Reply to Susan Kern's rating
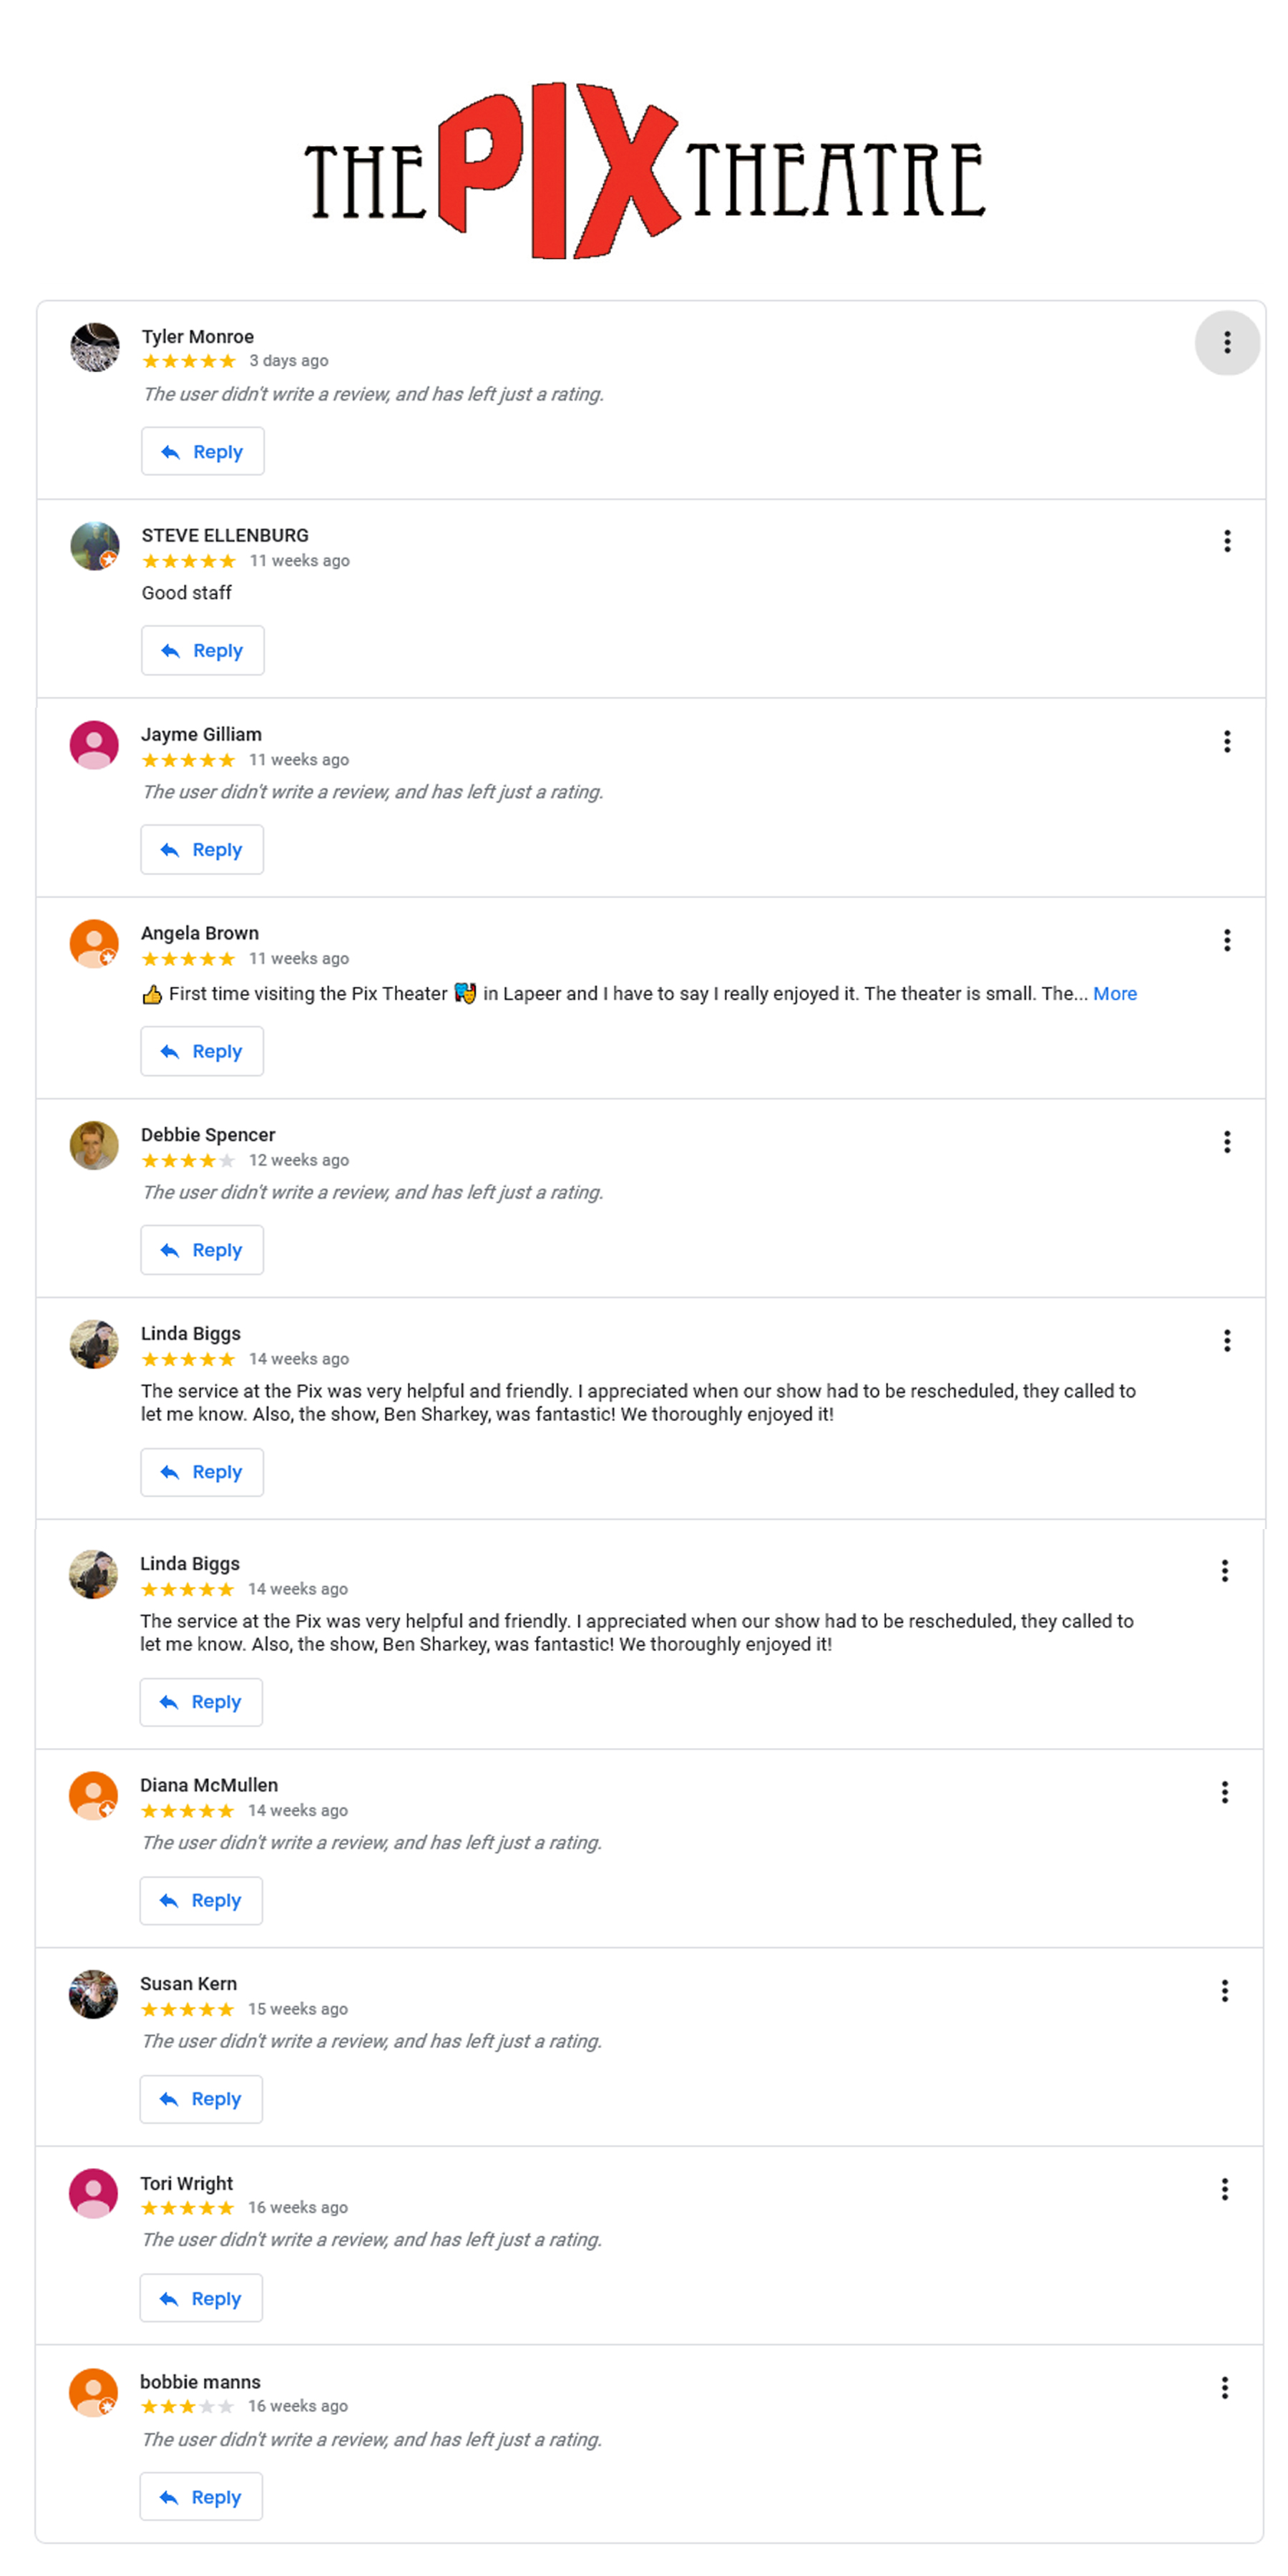 tap(201, 2099)
